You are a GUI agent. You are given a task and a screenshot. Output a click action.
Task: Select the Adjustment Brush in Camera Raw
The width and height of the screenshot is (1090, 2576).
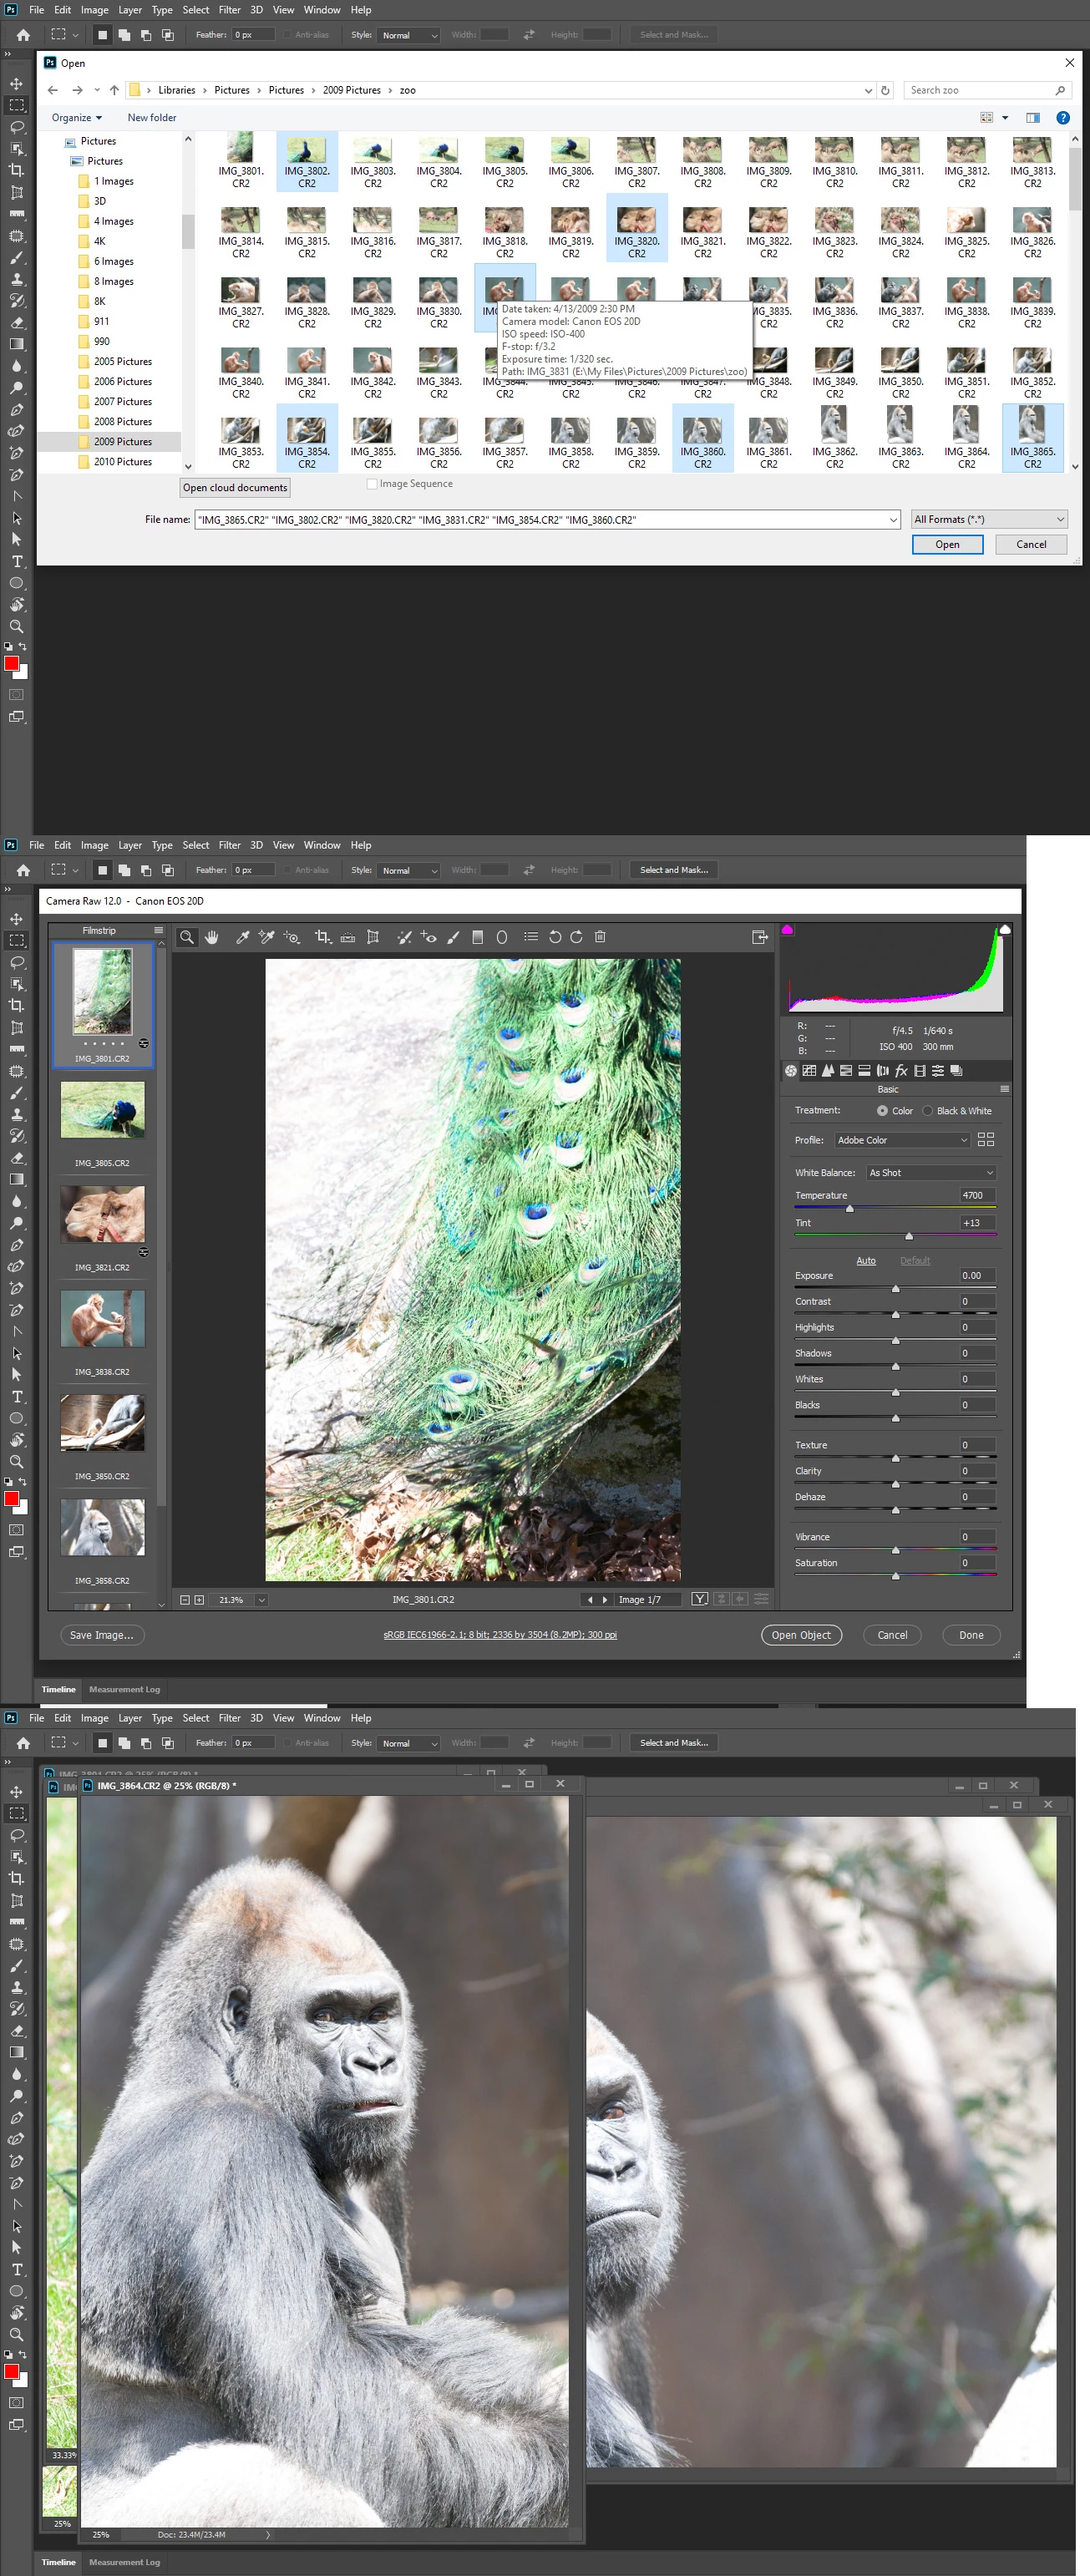(453, 937)
